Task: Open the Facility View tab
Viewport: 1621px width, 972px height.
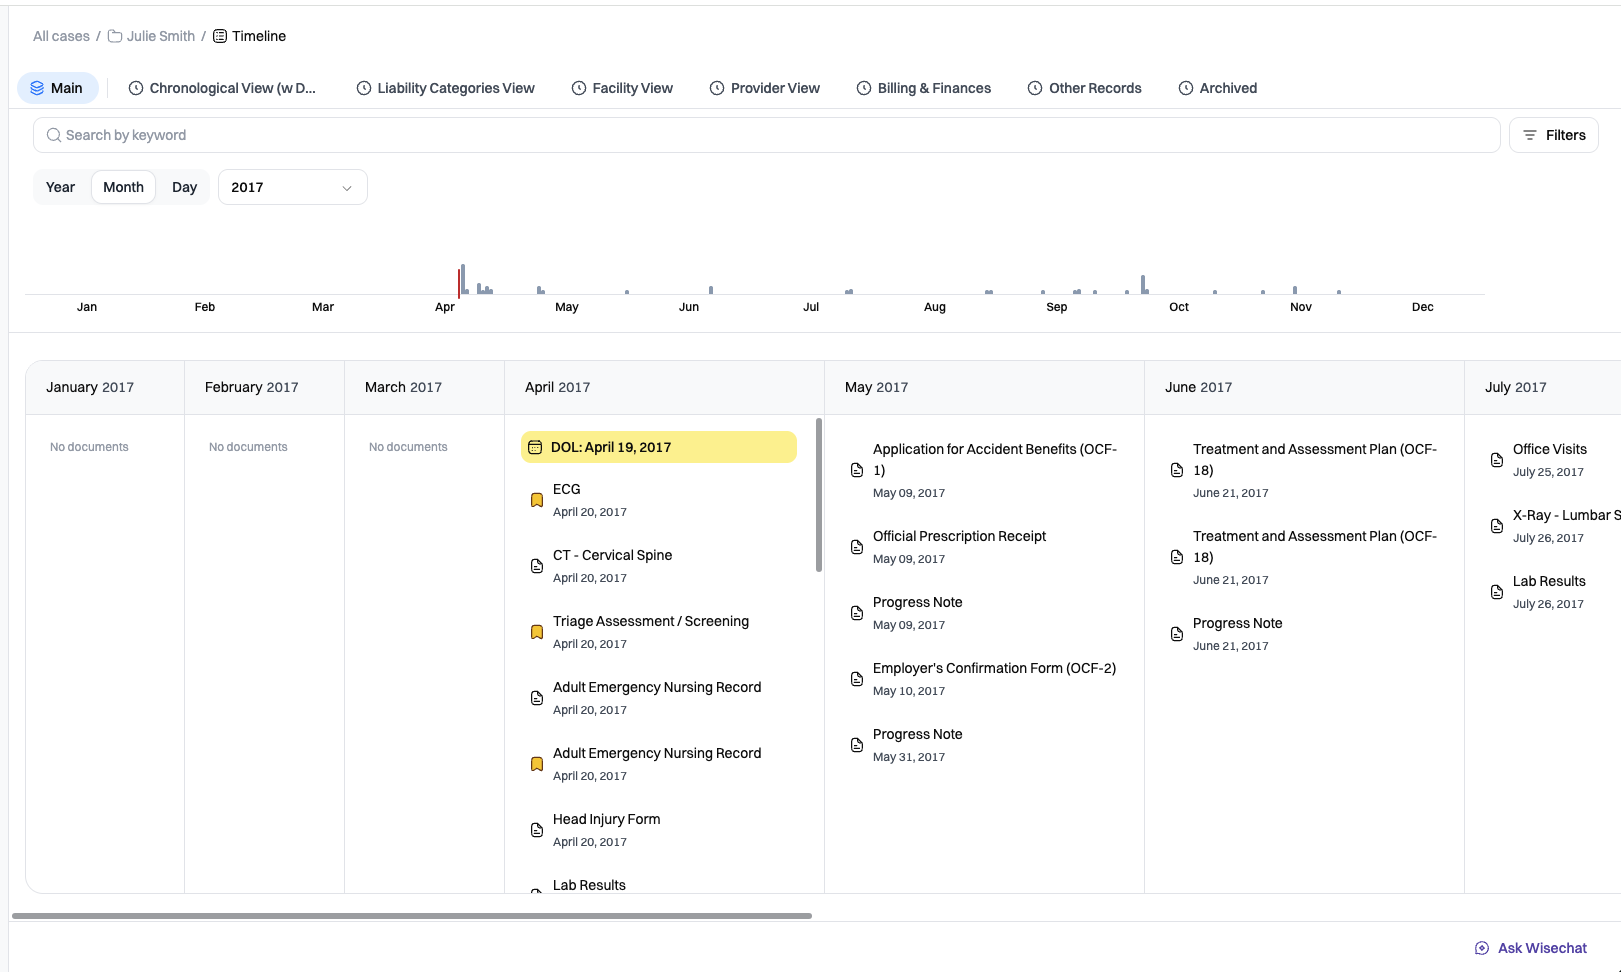Action: point(622,88)
